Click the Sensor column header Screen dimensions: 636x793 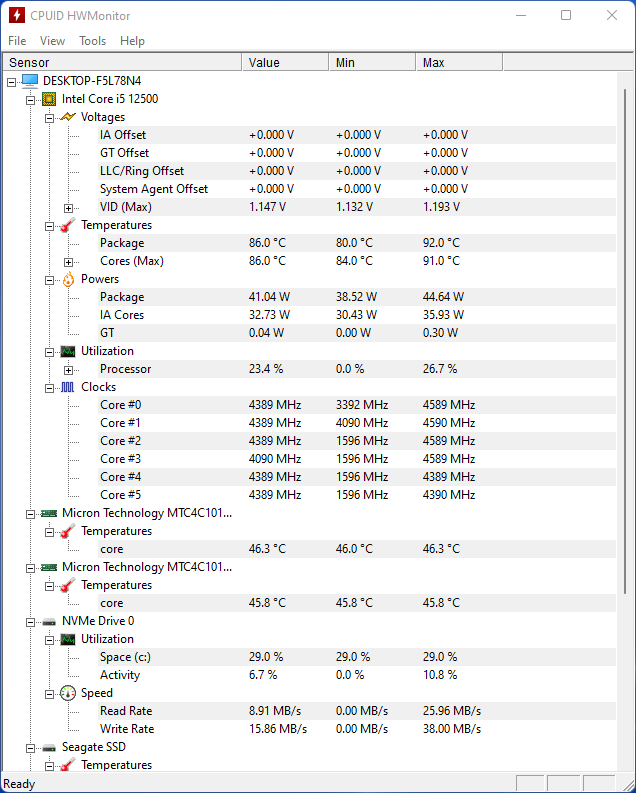(122, 63)
